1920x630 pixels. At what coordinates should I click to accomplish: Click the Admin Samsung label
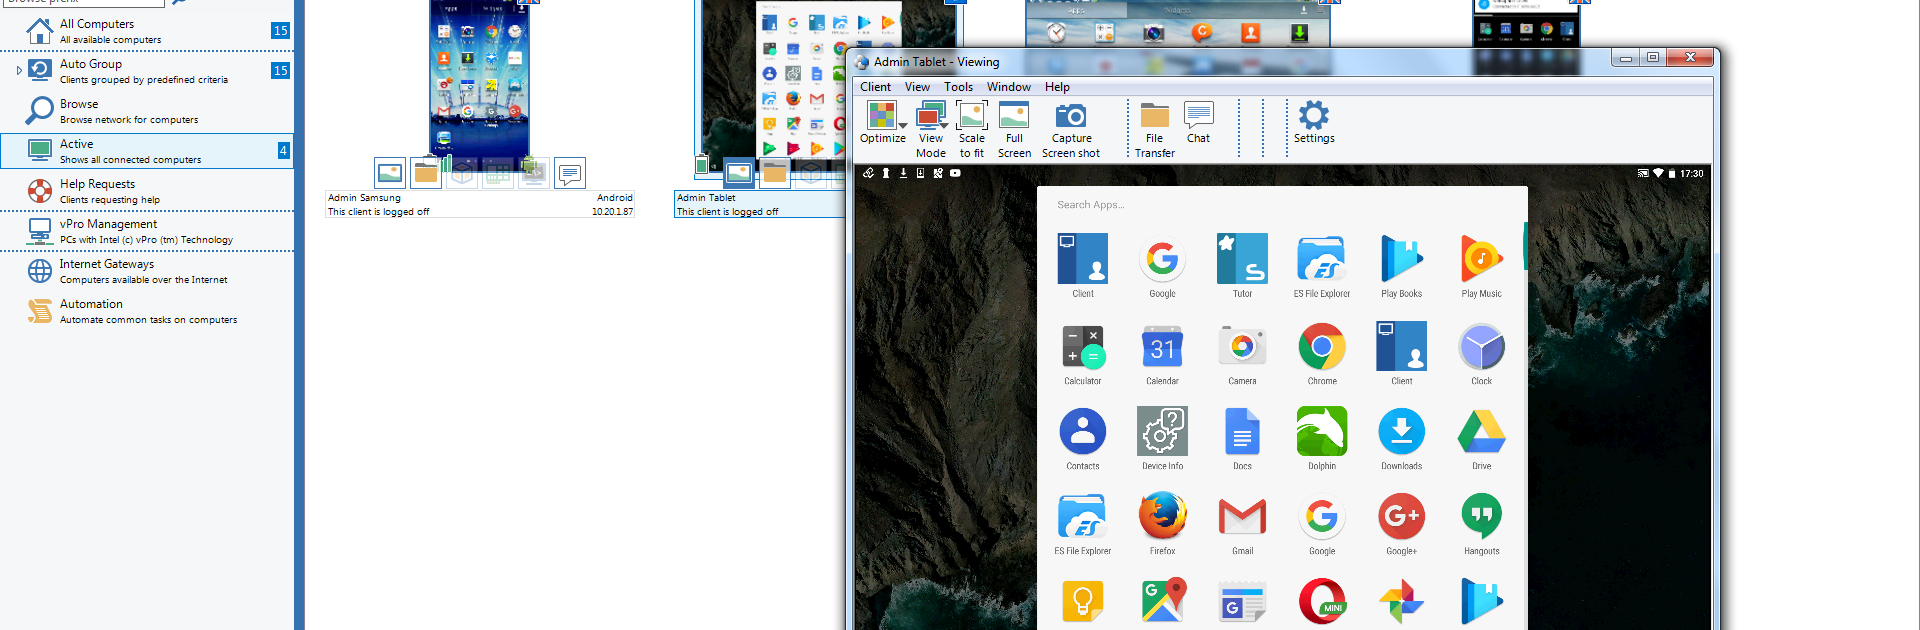[x=364, y=198]
